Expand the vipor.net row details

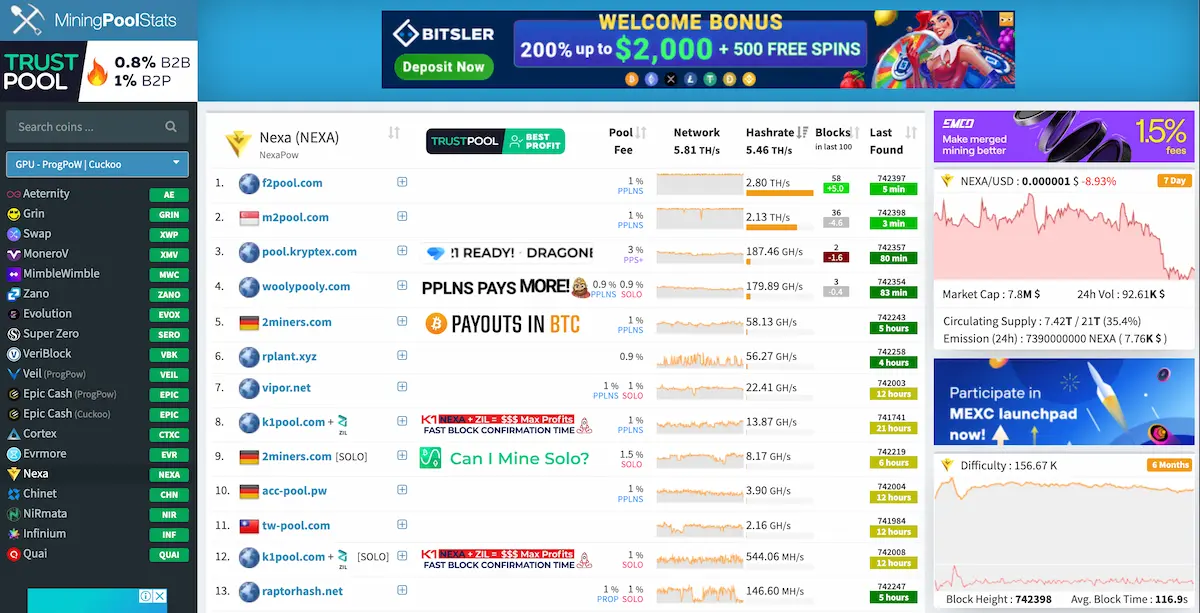[x=402, y=386]
